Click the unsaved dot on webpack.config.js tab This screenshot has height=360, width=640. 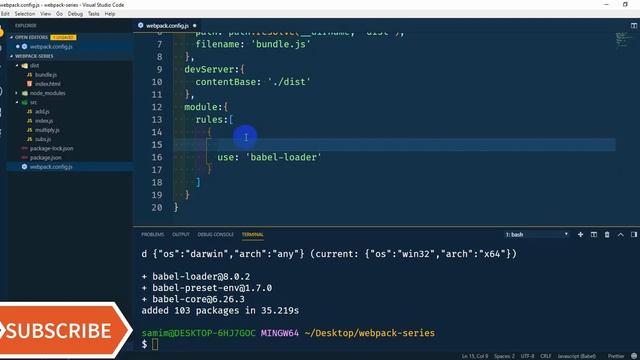[194, 25]
